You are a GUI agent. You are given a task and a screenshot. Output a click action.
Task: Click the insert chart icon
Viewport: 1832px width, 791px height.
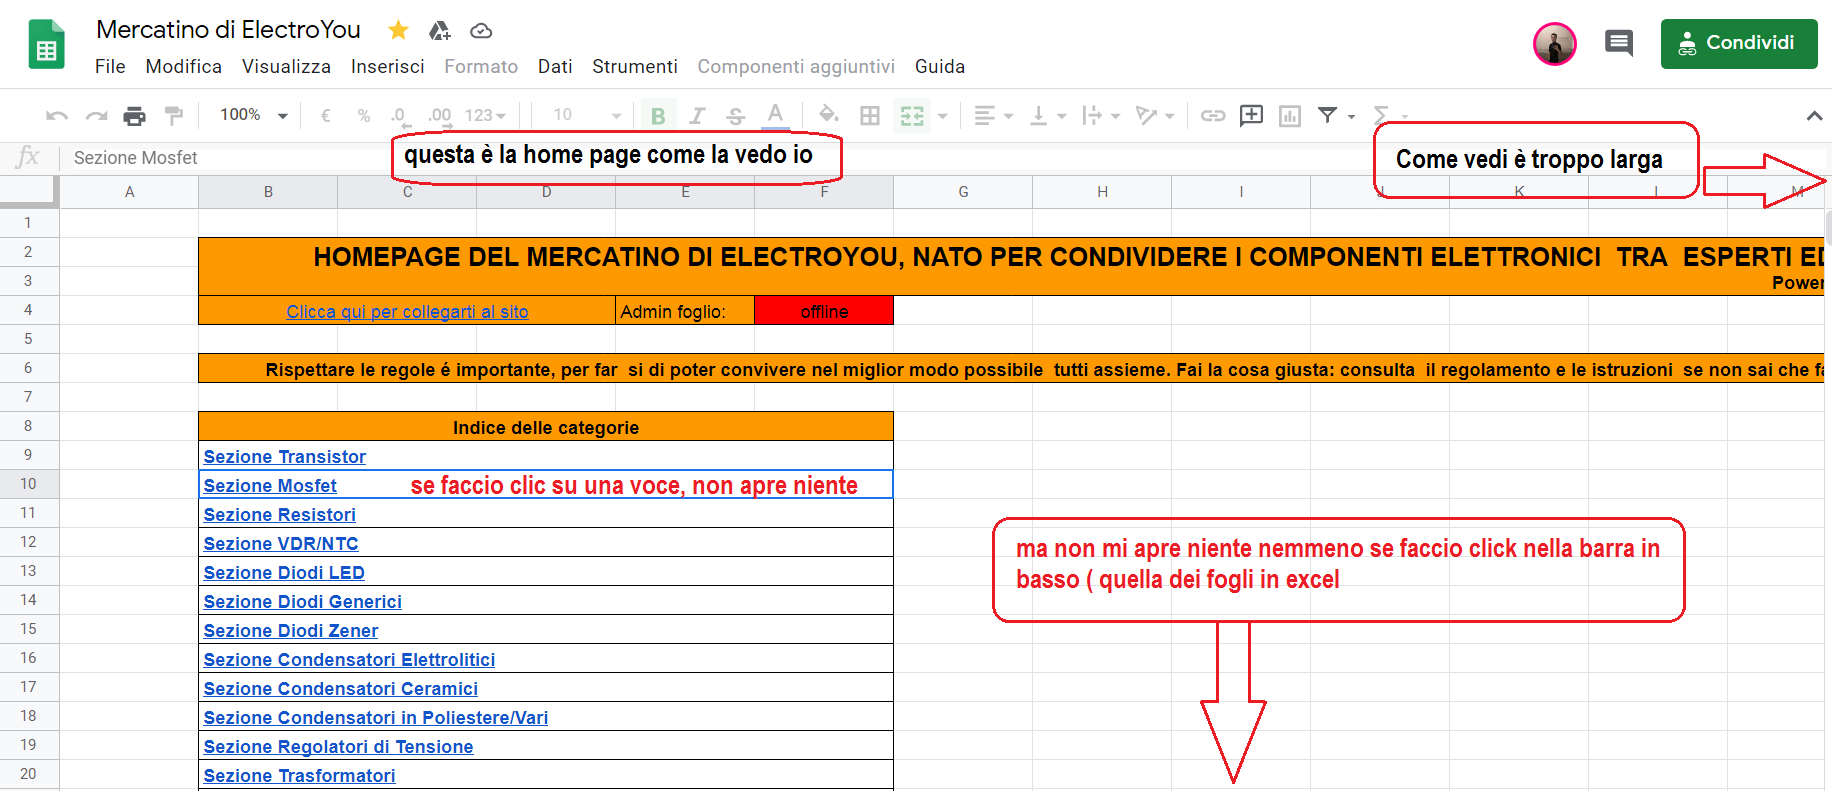tap(1290, 116)
